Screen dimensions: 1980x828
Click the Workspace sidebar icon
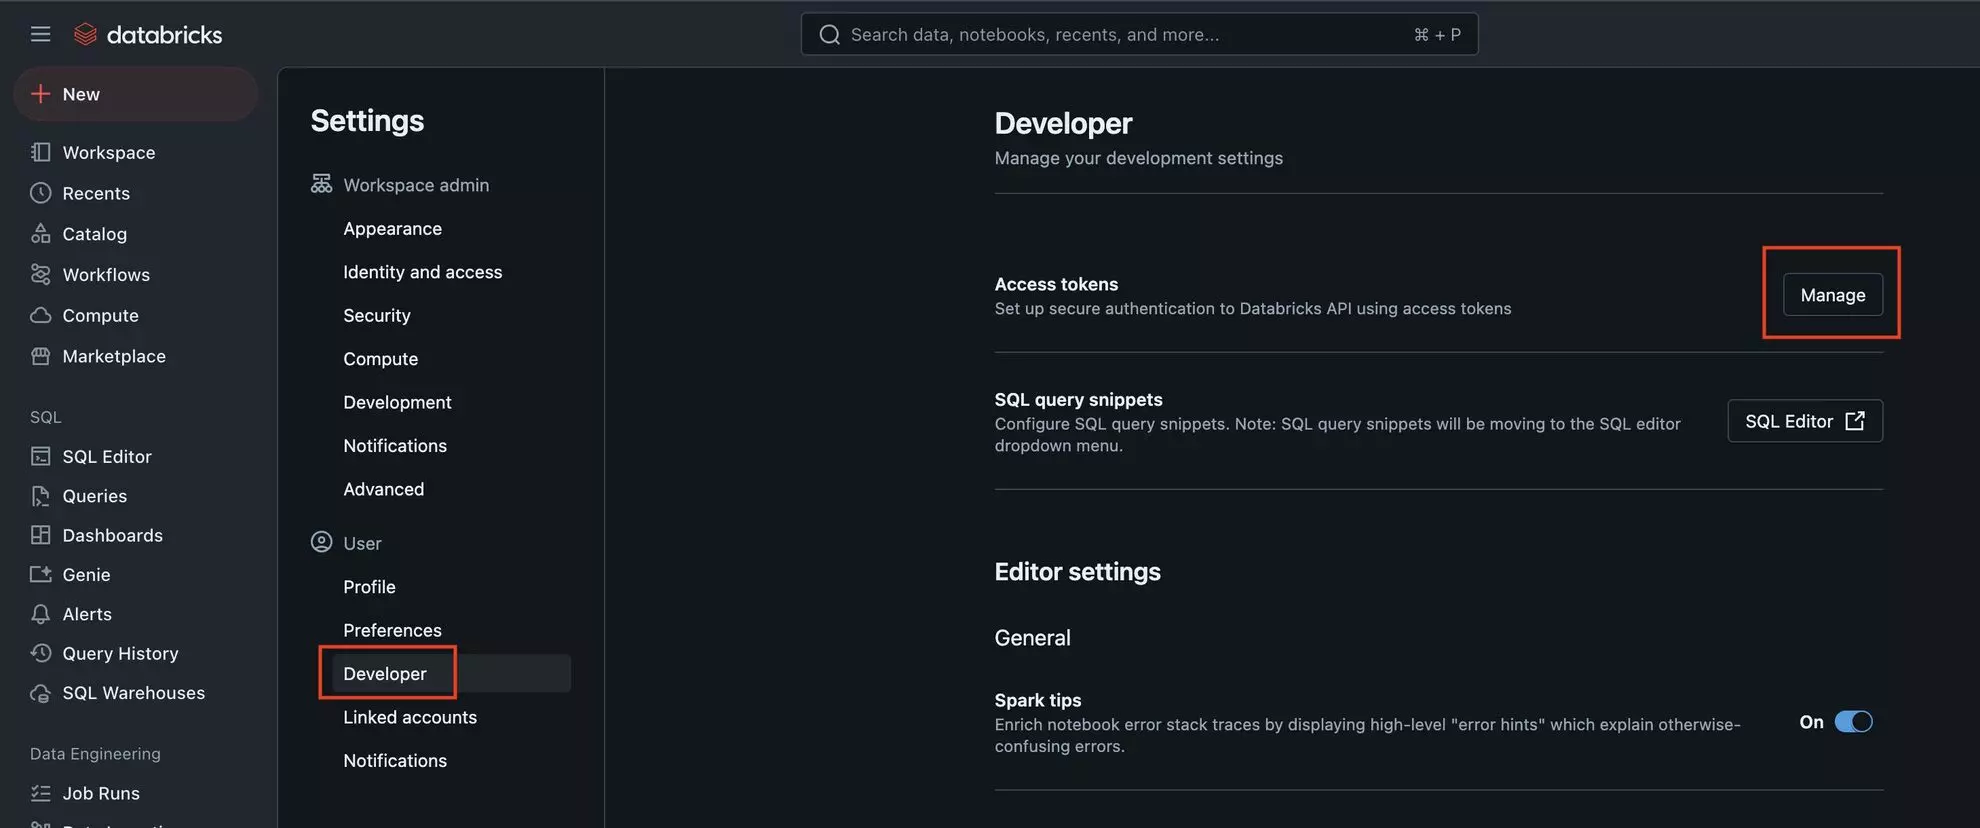pos(40,152)
